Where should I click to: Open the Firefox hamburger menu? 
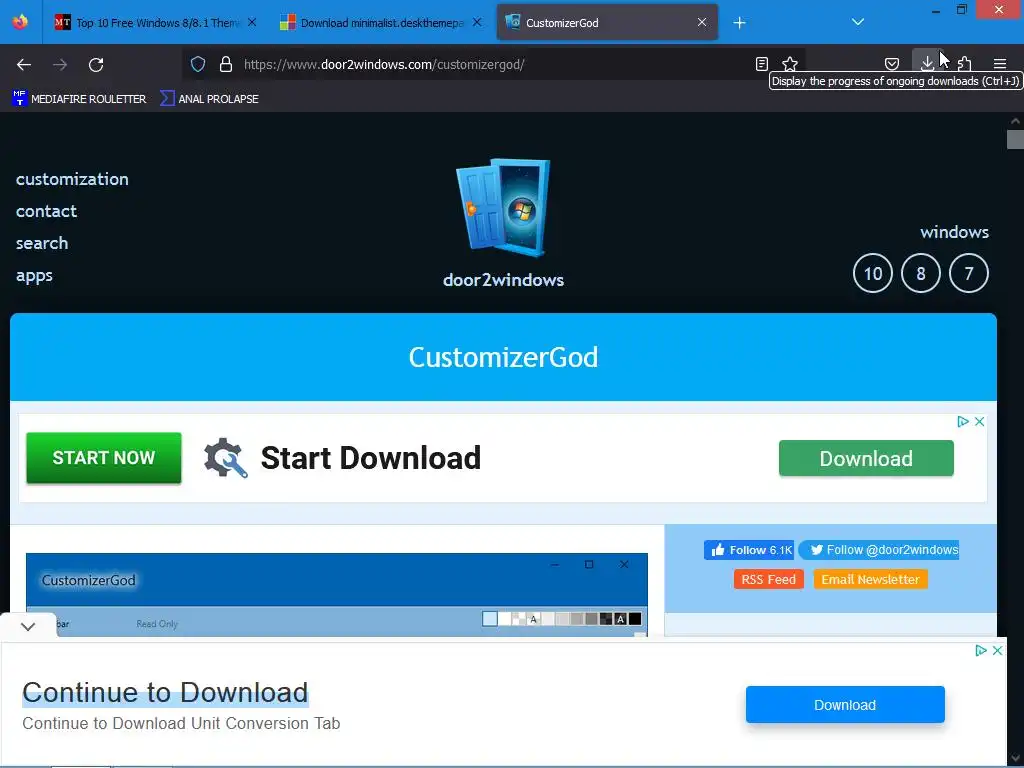1000,64
